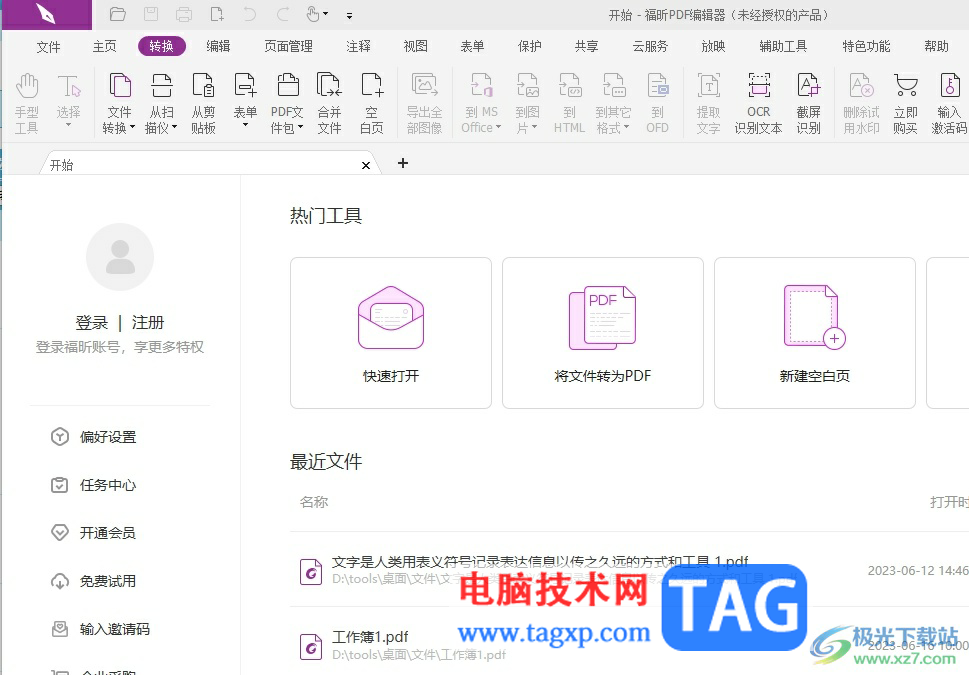Viewport: 969px width, 675px height.
Task: Click 输入邀请码 in sidebar
Action: point(100,629)
